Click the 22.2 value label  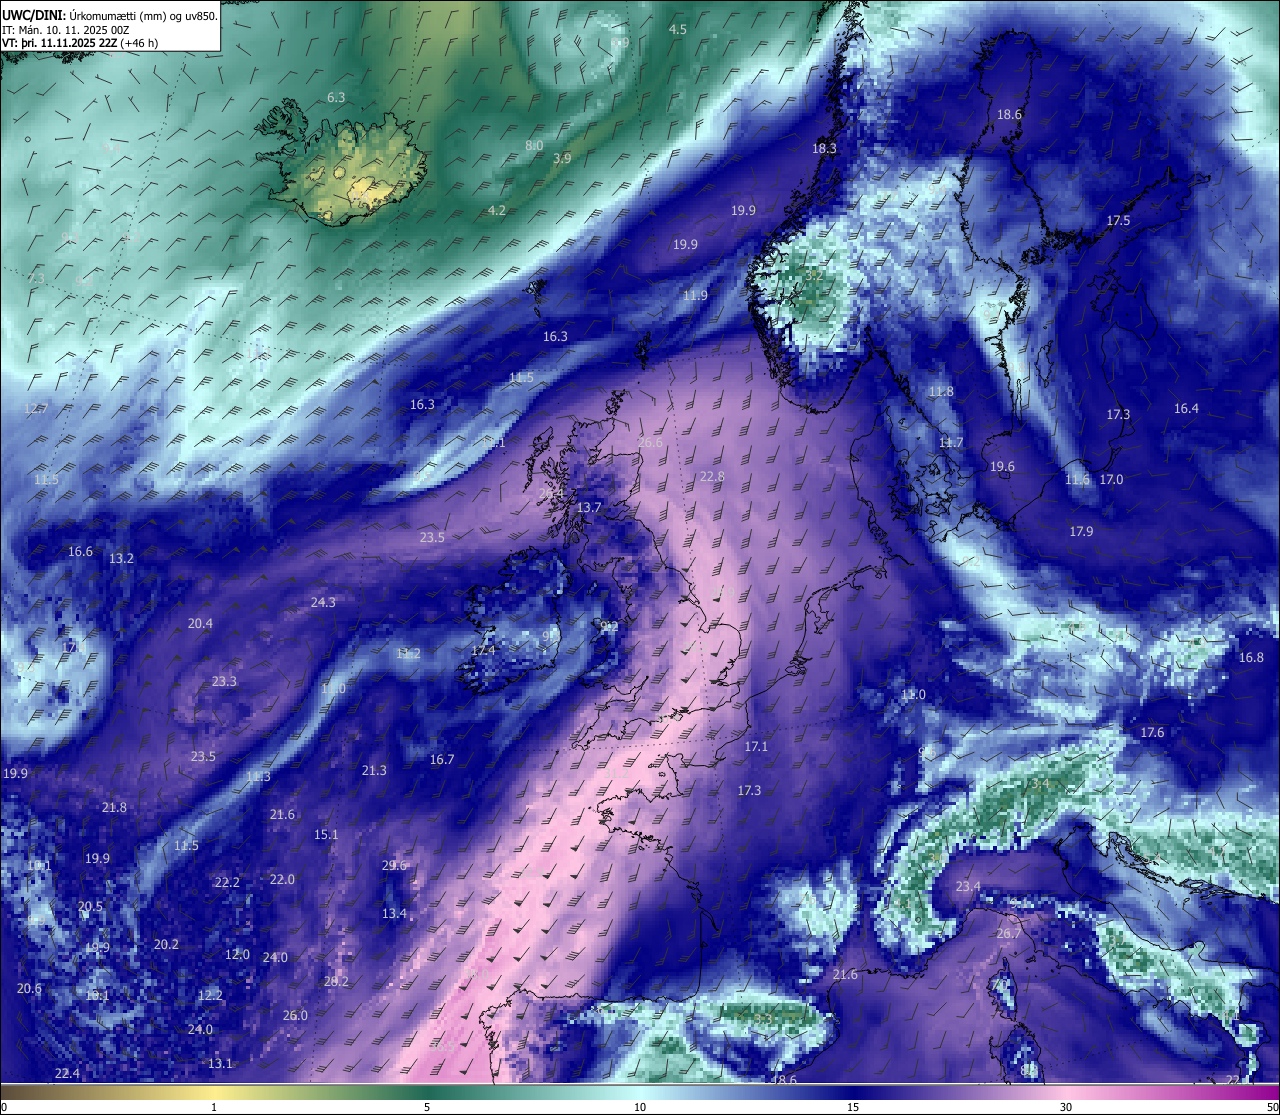coord(227,882)
